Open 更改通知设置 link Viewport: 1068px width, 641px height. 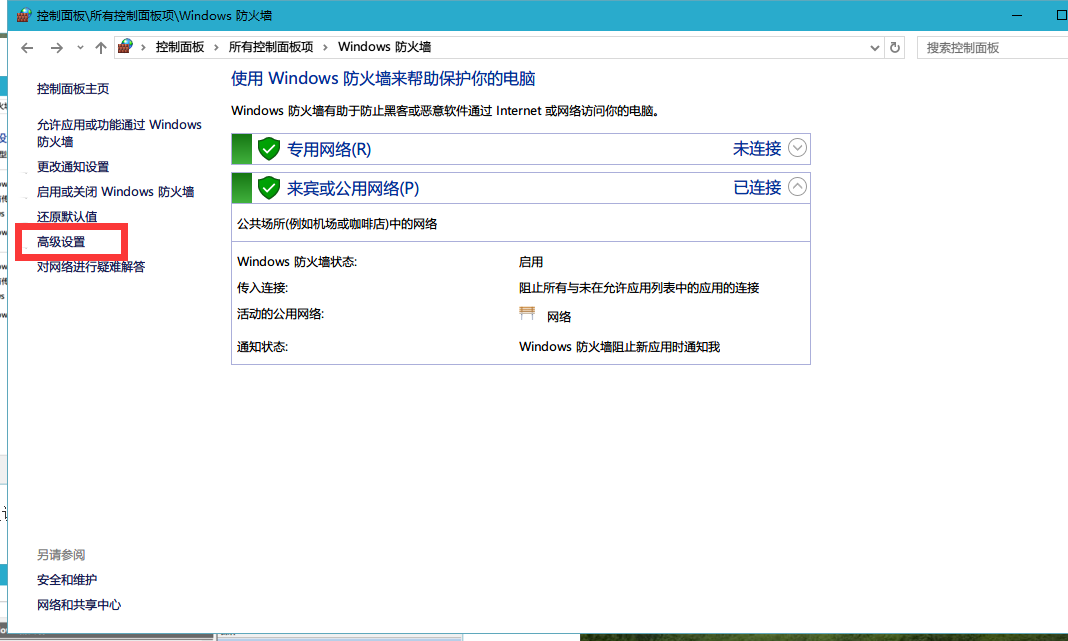73,167
